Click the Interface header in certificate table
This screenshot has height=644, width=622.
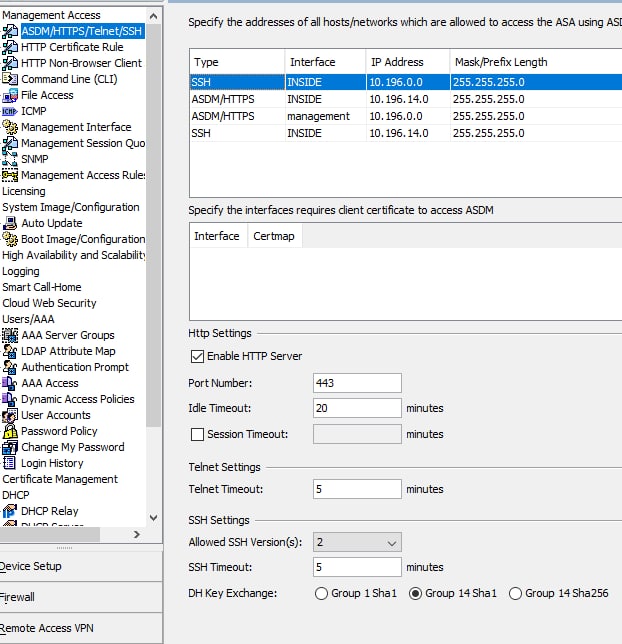217,236
